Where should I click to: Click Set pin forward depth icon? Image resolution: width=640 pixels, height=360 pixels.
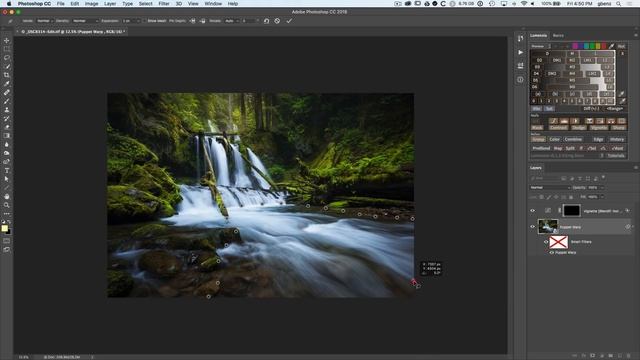[x=193, y=20]
